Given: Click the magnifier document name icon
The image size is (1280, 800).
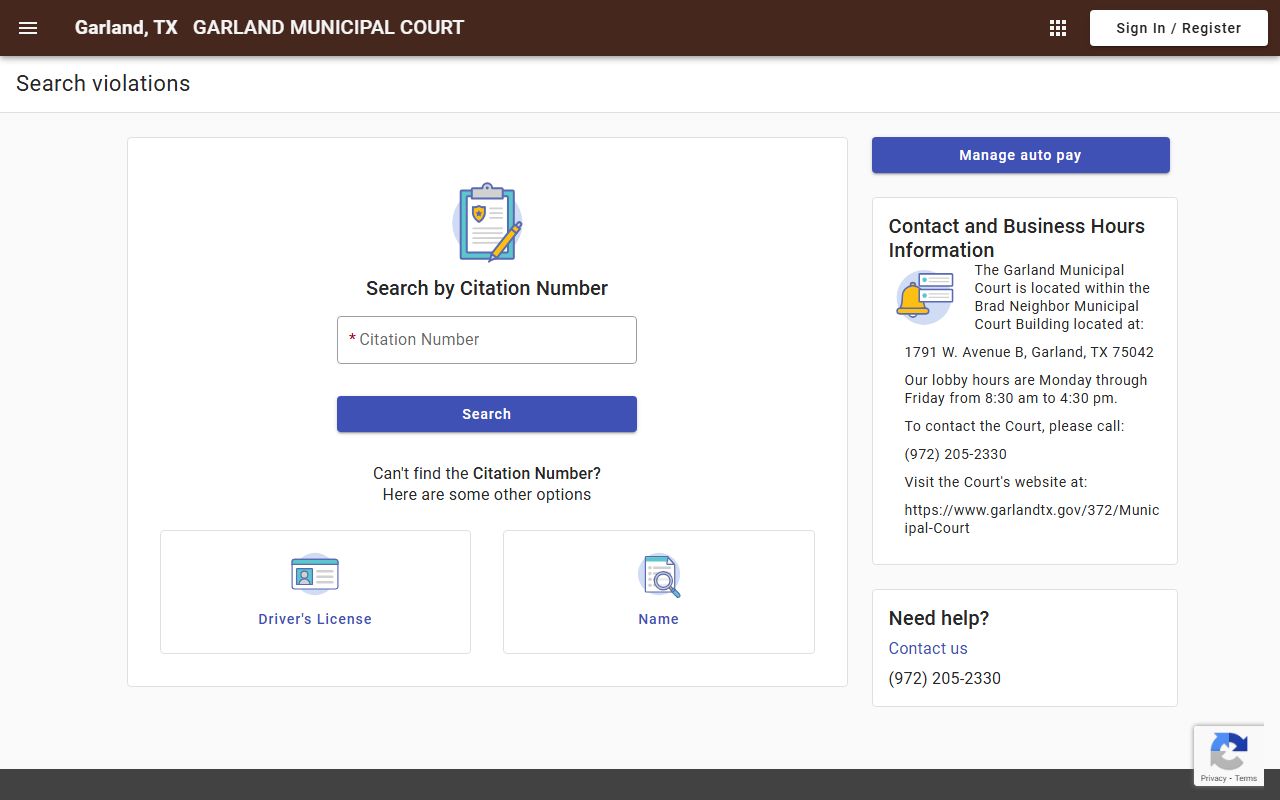Looking at the screenshot, I should click(659, 575).
